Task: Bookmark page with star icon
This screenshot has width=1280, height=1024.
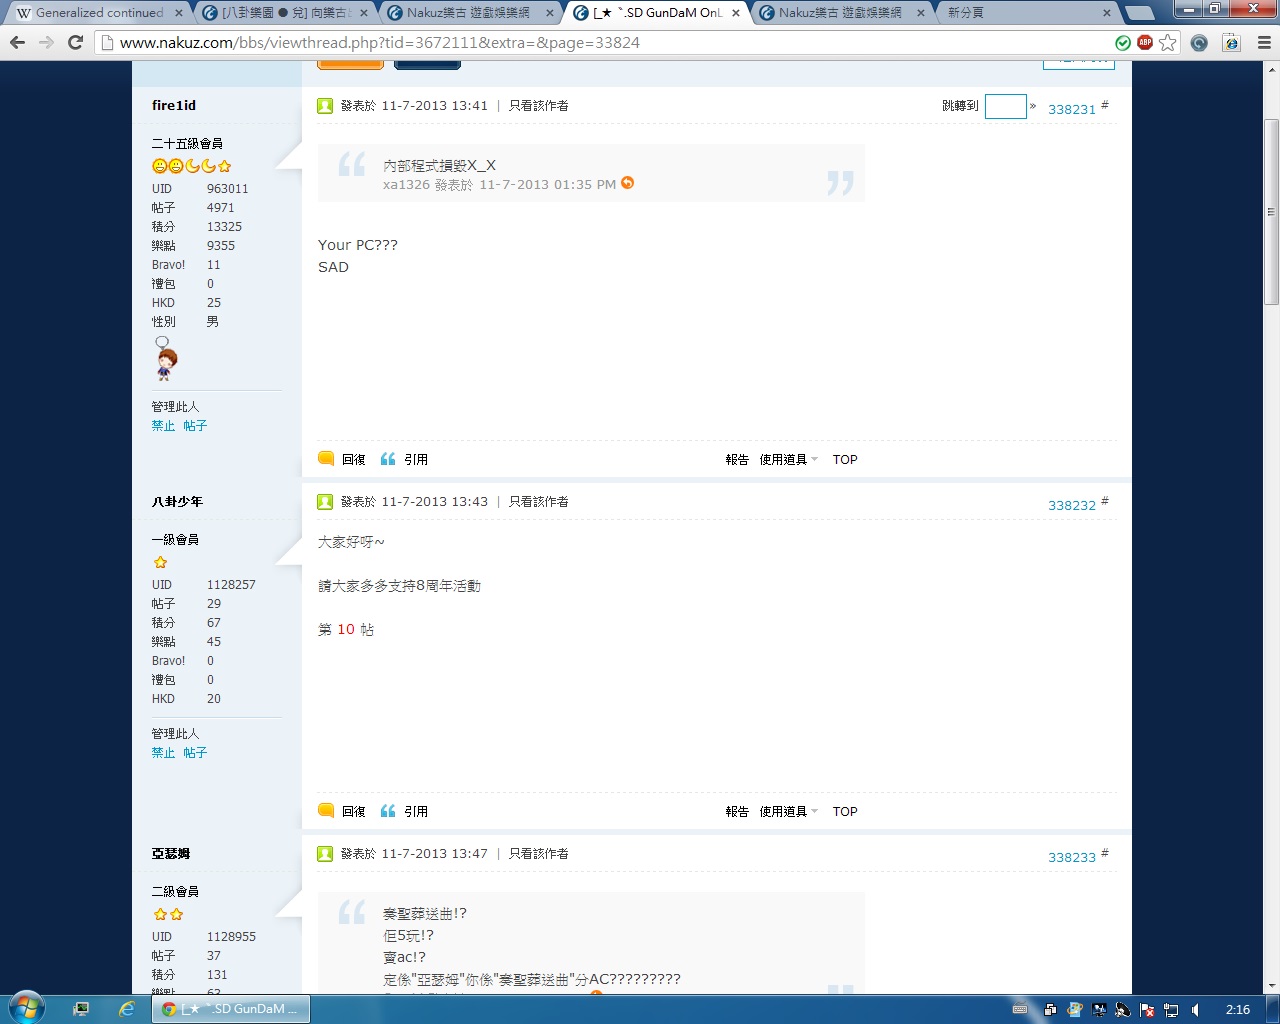Action: pos(1167,42)
